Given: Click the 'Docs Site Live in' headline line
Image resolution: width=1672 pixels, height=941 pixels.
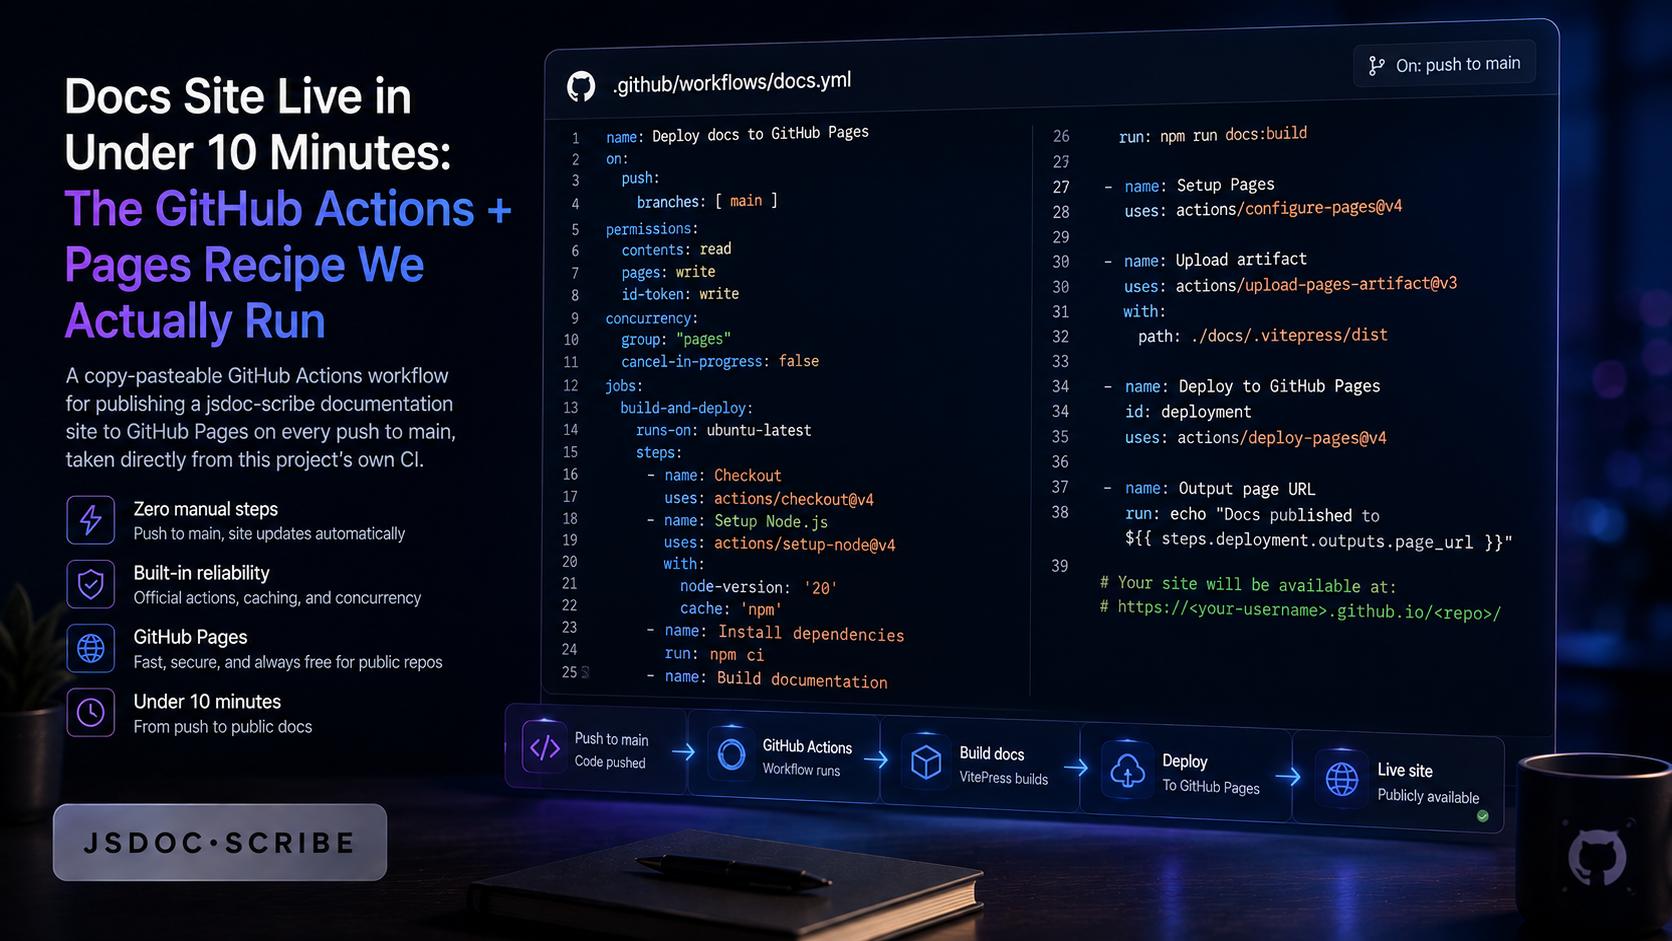Looking at the screenshot, I should tap(238, 97).
